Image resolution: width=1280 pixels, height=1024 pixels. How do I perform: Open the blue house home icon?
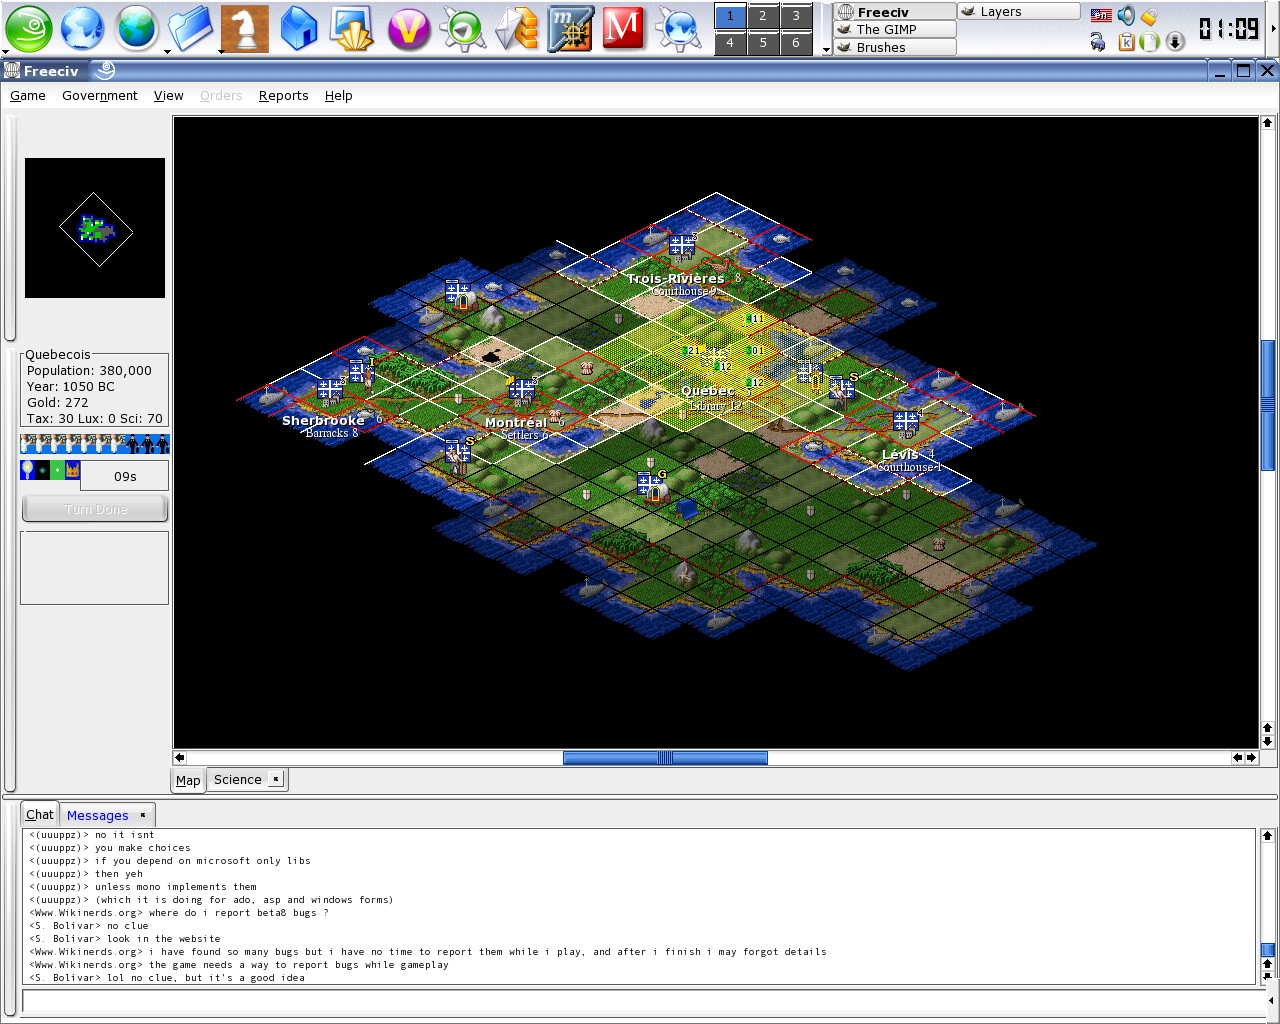pos(298,28)
